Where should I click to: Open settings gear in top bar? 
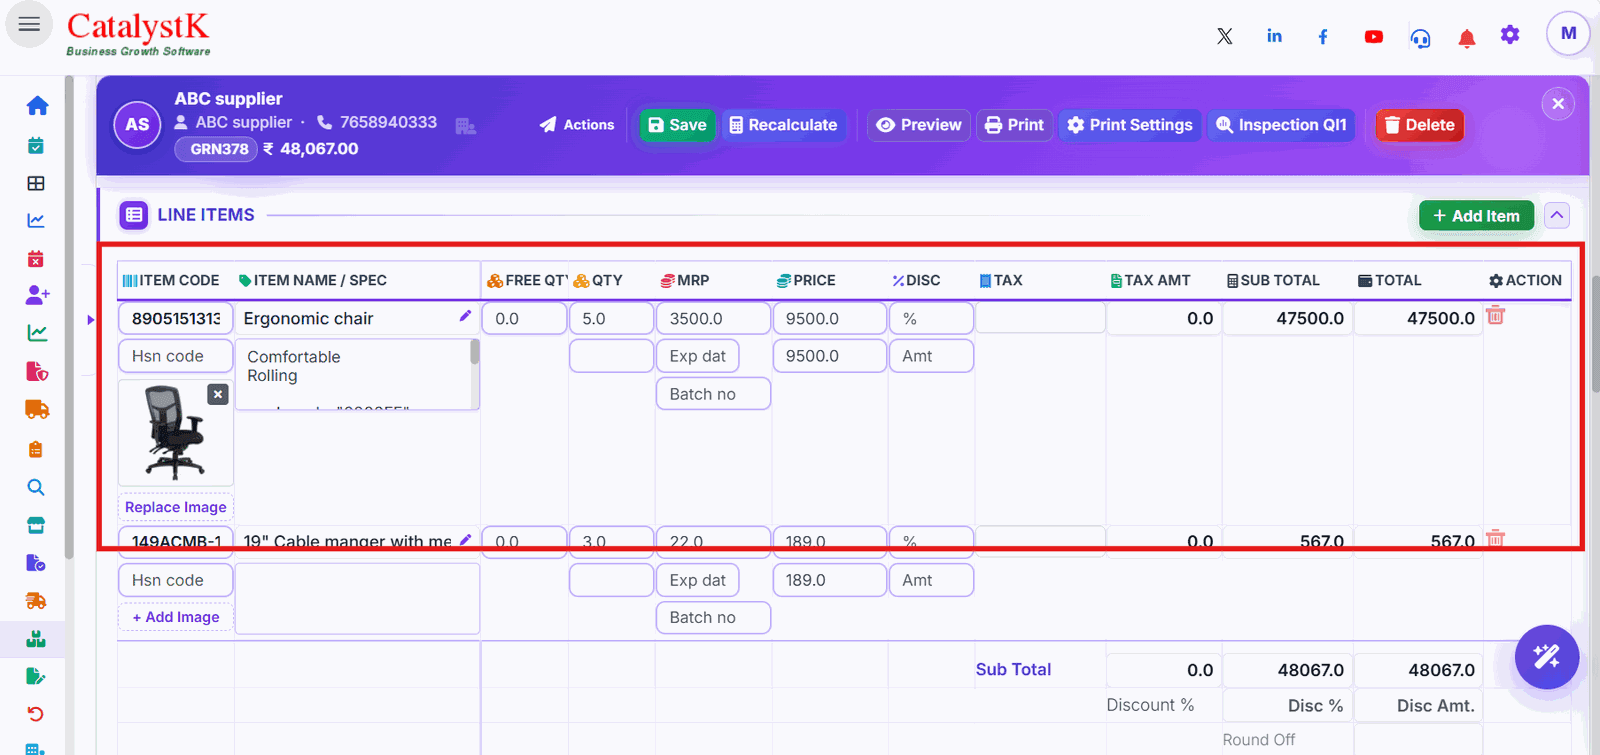(1510, 35)
